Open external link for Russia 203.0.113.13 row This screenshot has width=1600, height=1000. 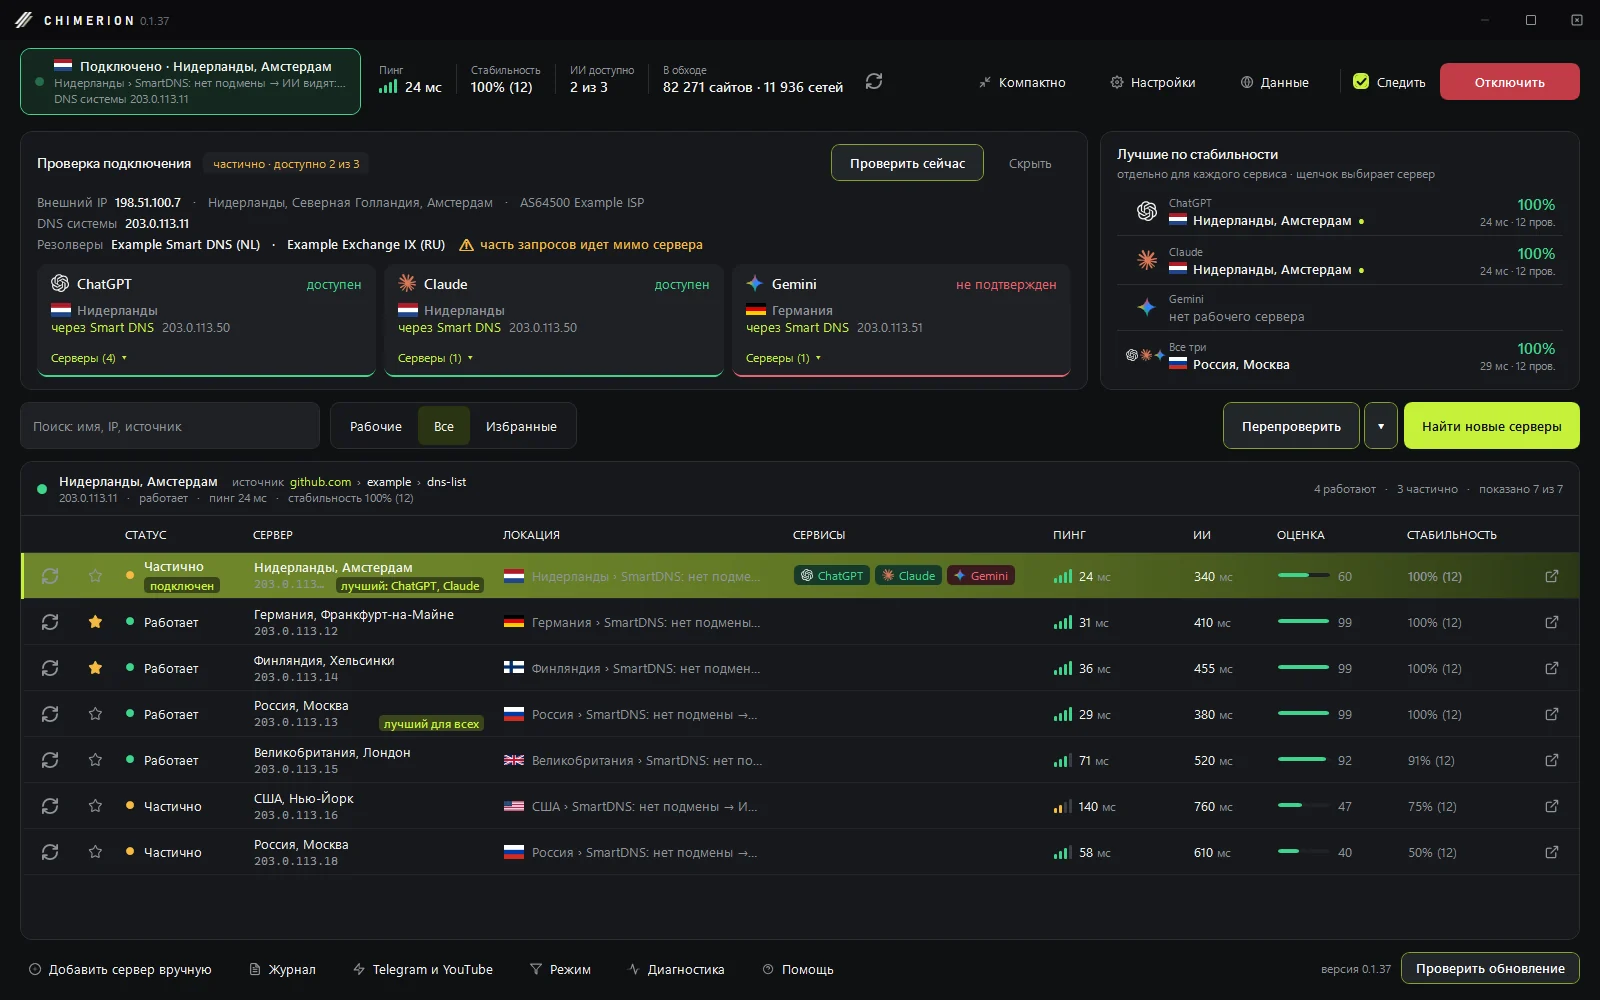(x=1552, y=714)
